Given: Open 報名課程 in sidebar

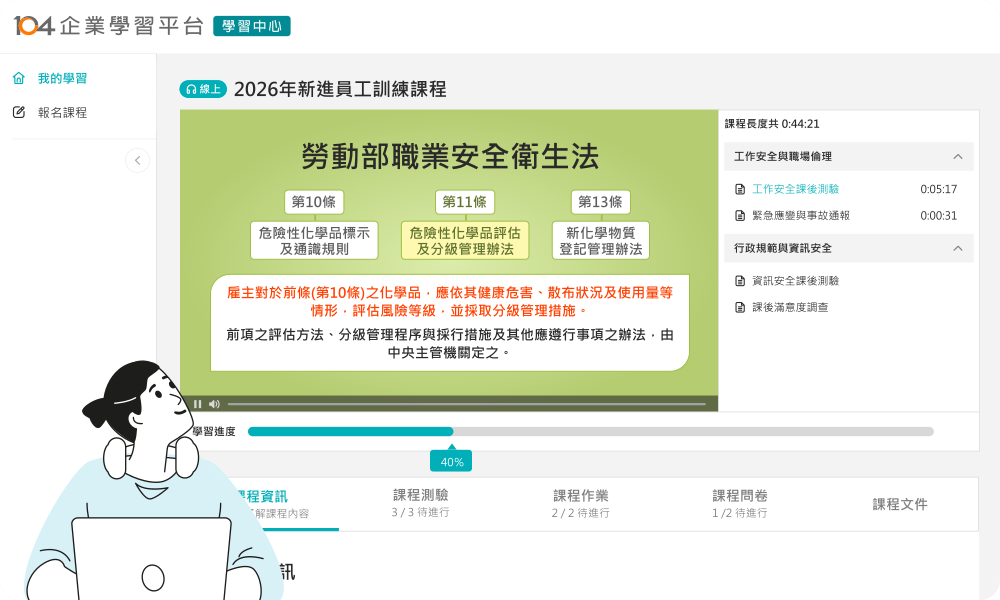Looking at the screenshot, I should click(62, 113).
